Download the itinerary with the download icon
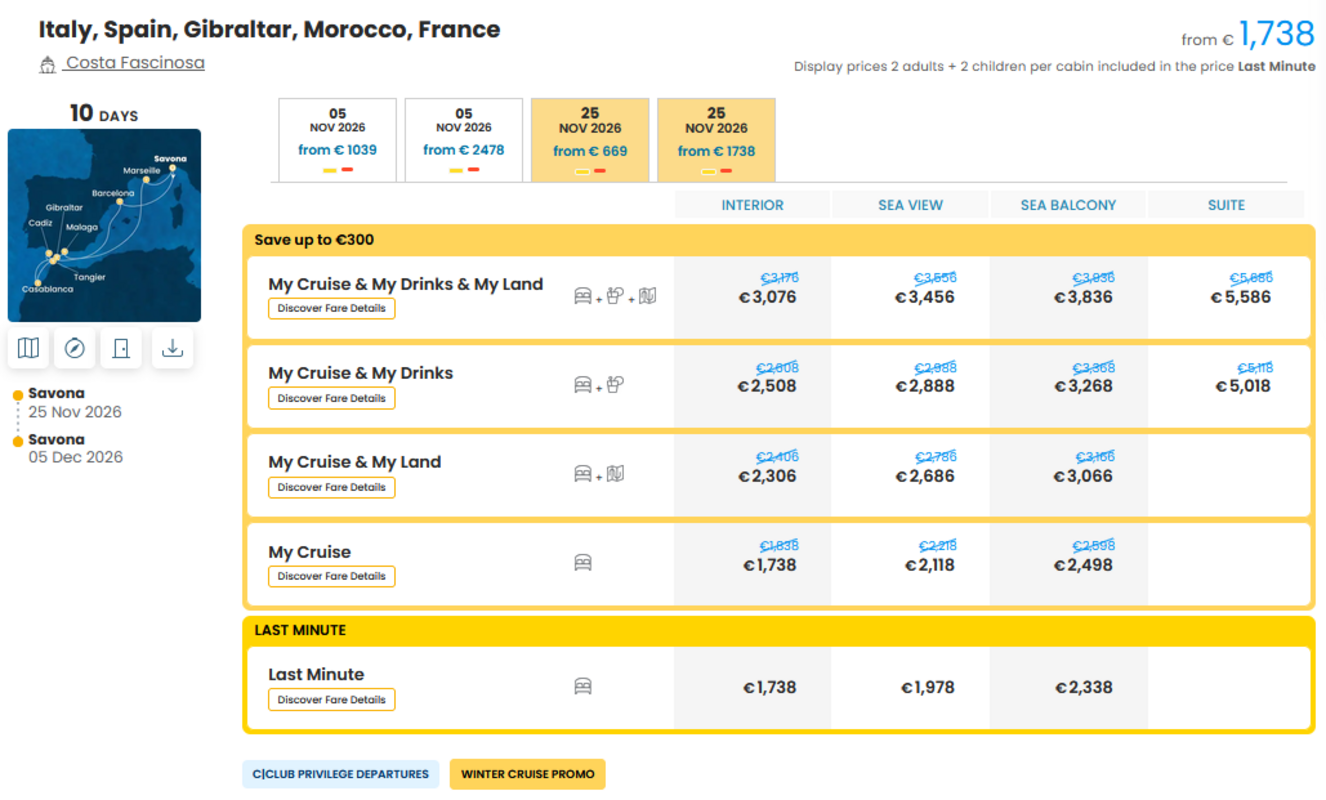Screen dimensions: 1326x800 (x=172, y=348)
